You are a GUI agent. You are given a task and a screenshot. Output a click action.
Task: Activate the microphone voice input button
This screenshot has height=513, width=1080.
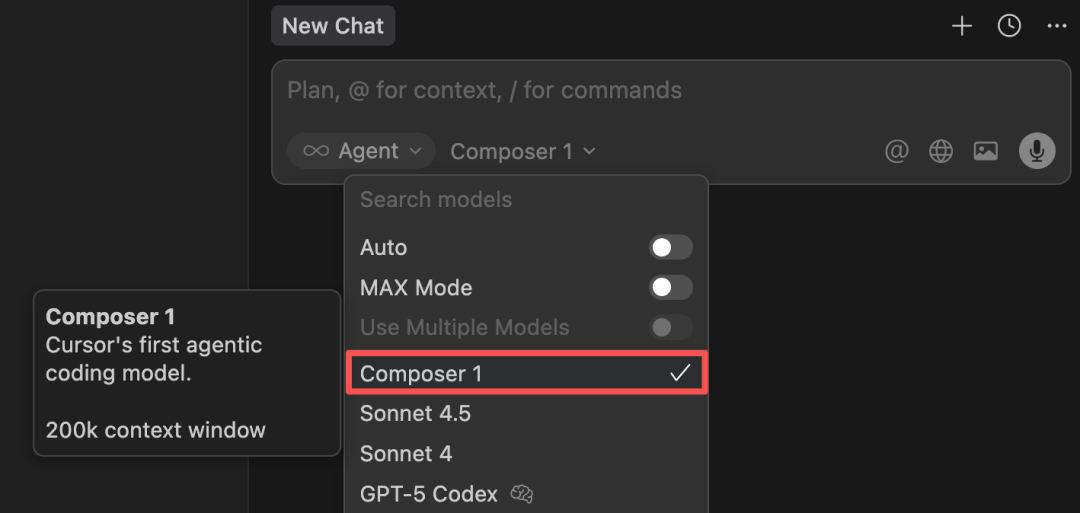tap(1037, 151)
